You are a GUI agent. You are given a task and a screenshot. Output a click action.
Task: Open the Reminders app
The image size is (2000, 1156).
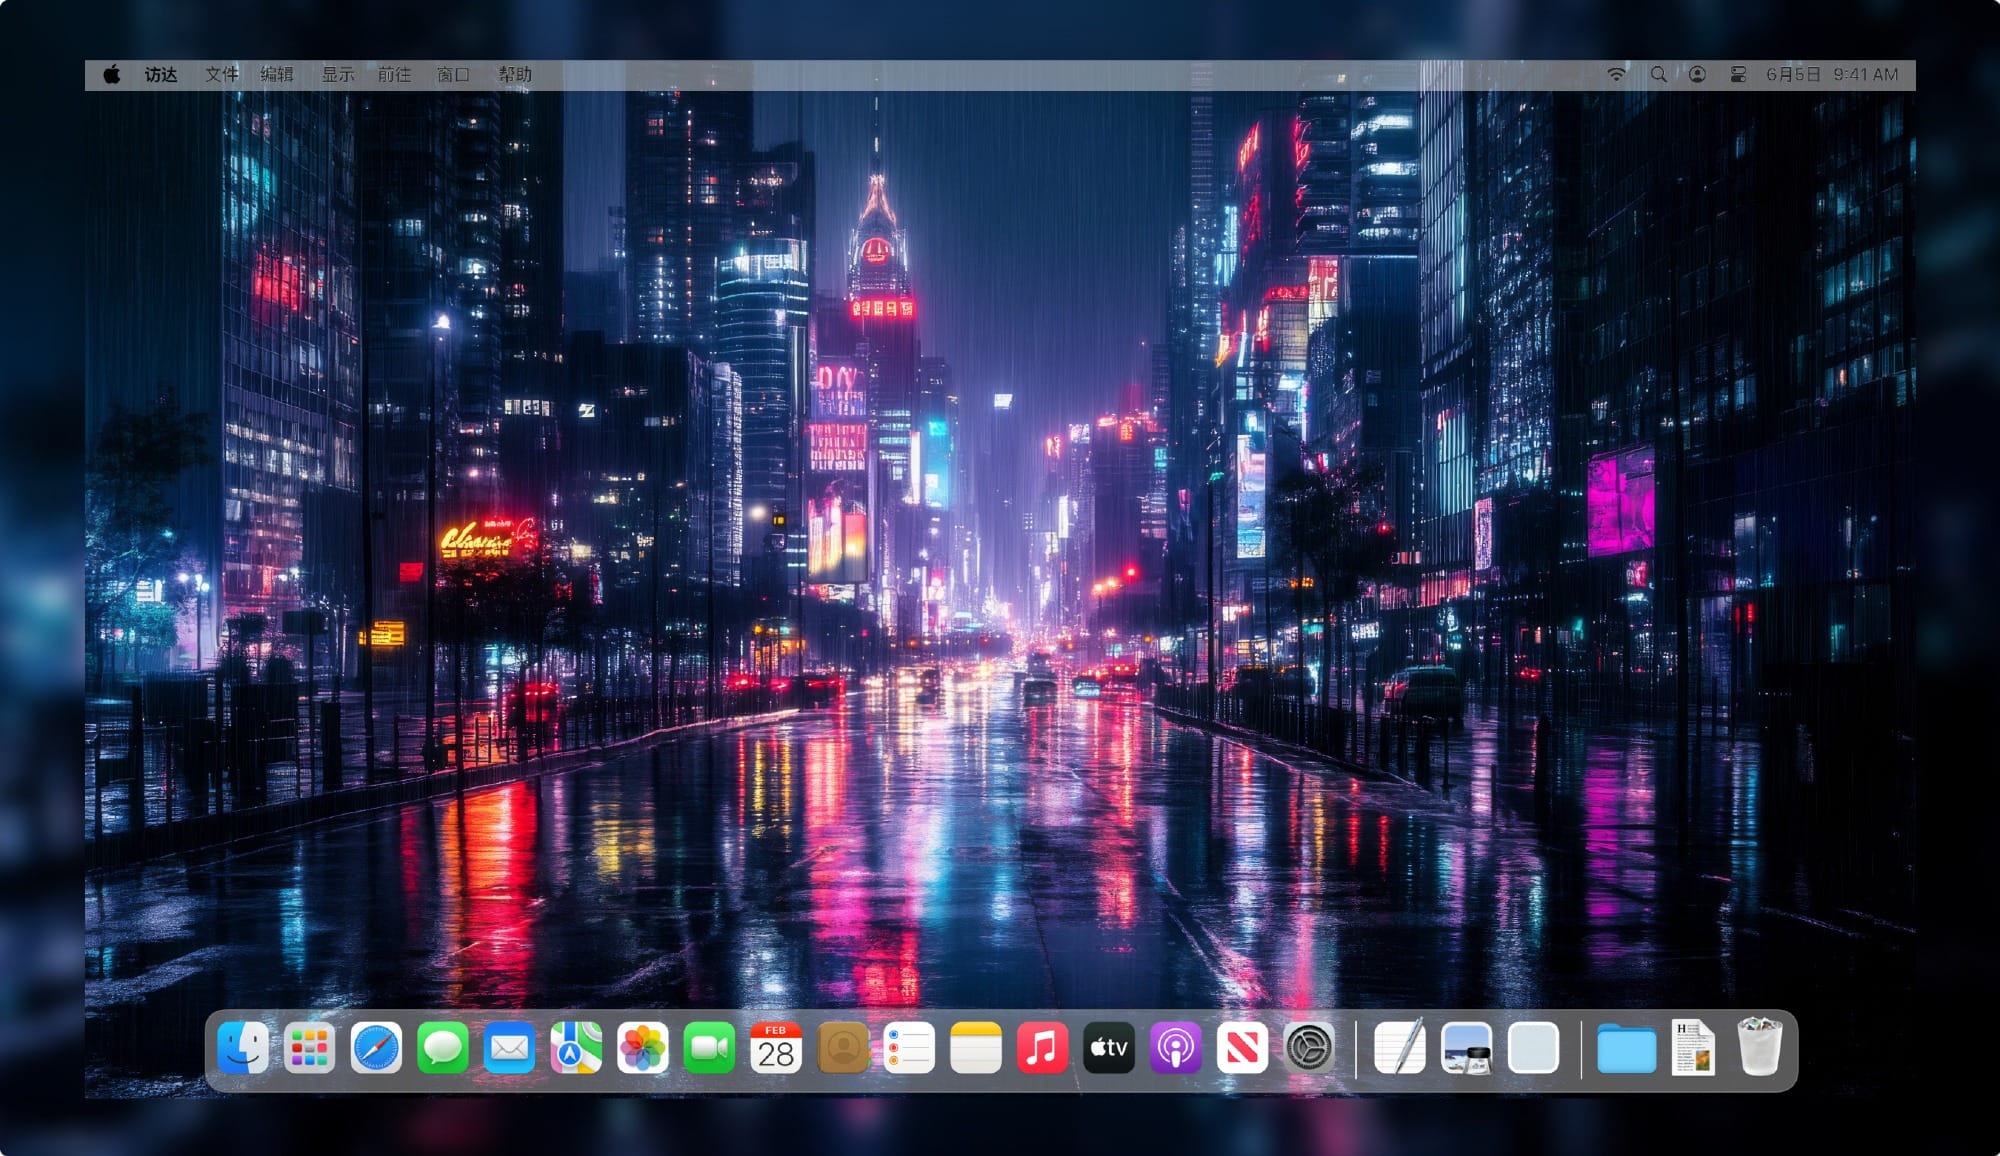pos(910,1050)
